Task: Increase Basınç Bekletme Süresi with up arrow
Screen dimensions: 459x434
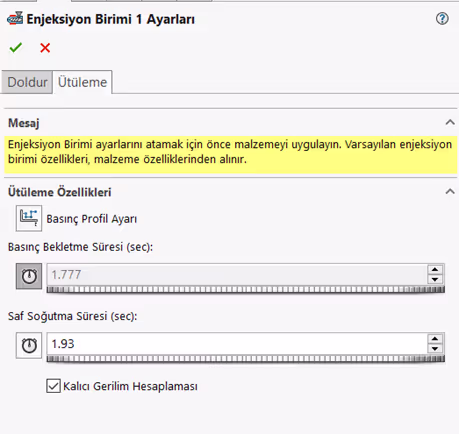Action: (x=435, y=270)
